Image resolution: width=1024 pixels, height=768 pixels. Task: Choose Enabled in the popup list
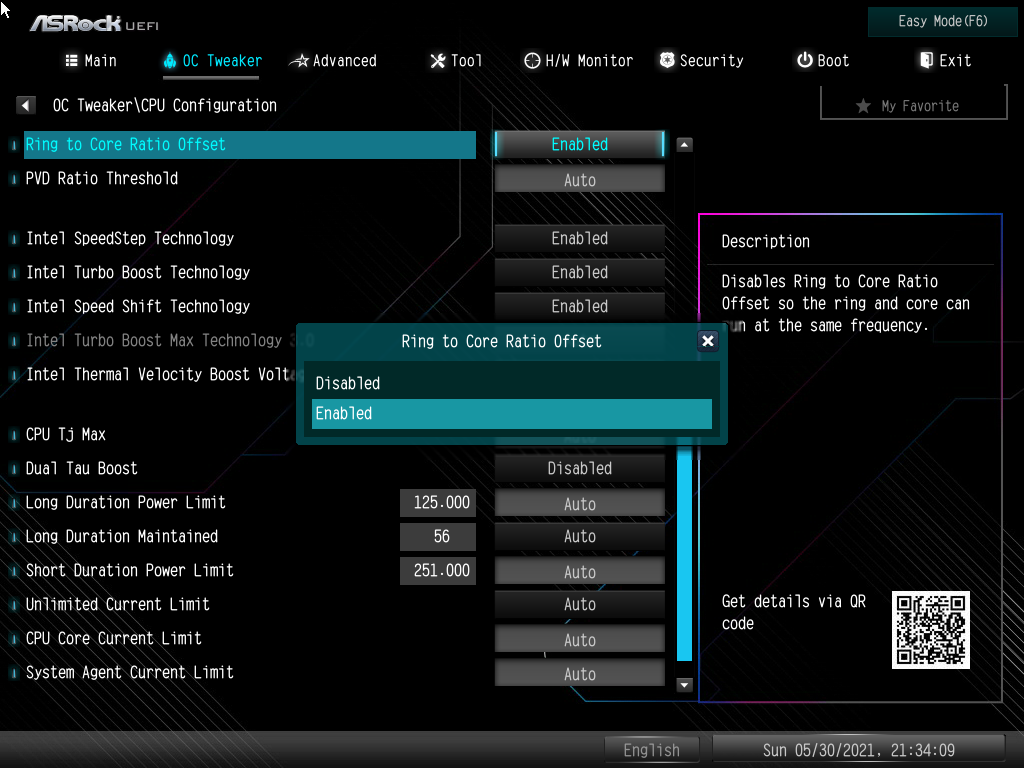pos(512,413)
